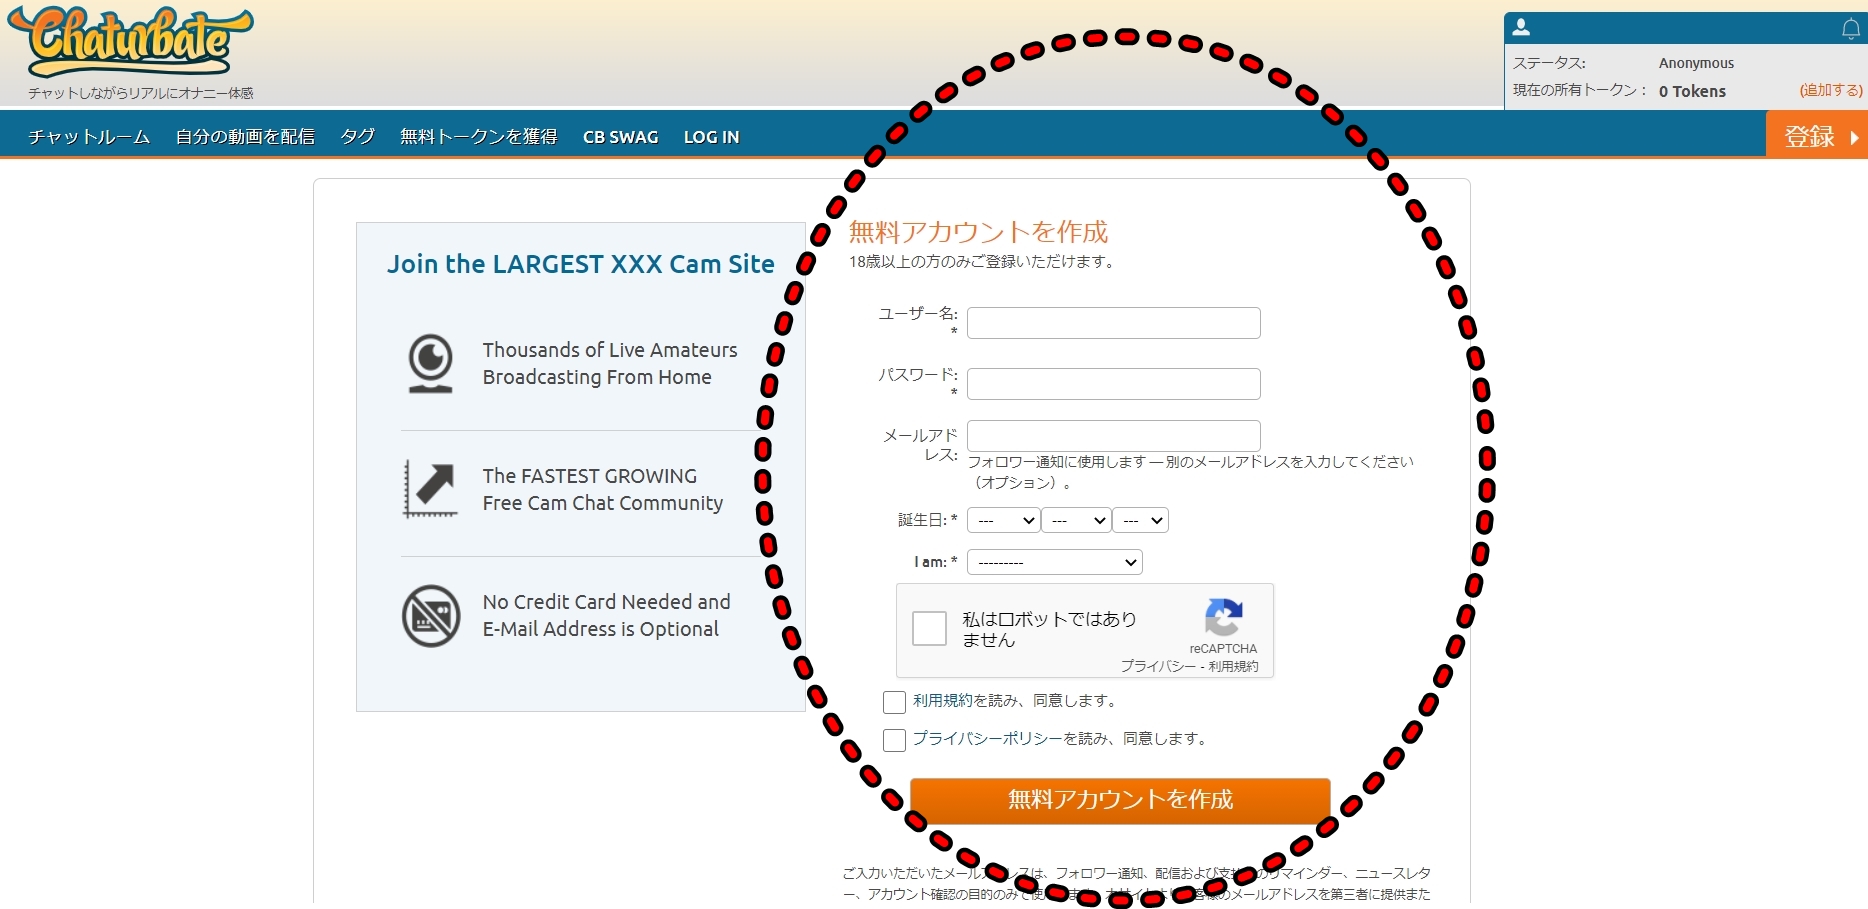This screenshot has height=909, width=1868.
Task: Click "No Credit Card Needed and" text
Action: point(607,602)
